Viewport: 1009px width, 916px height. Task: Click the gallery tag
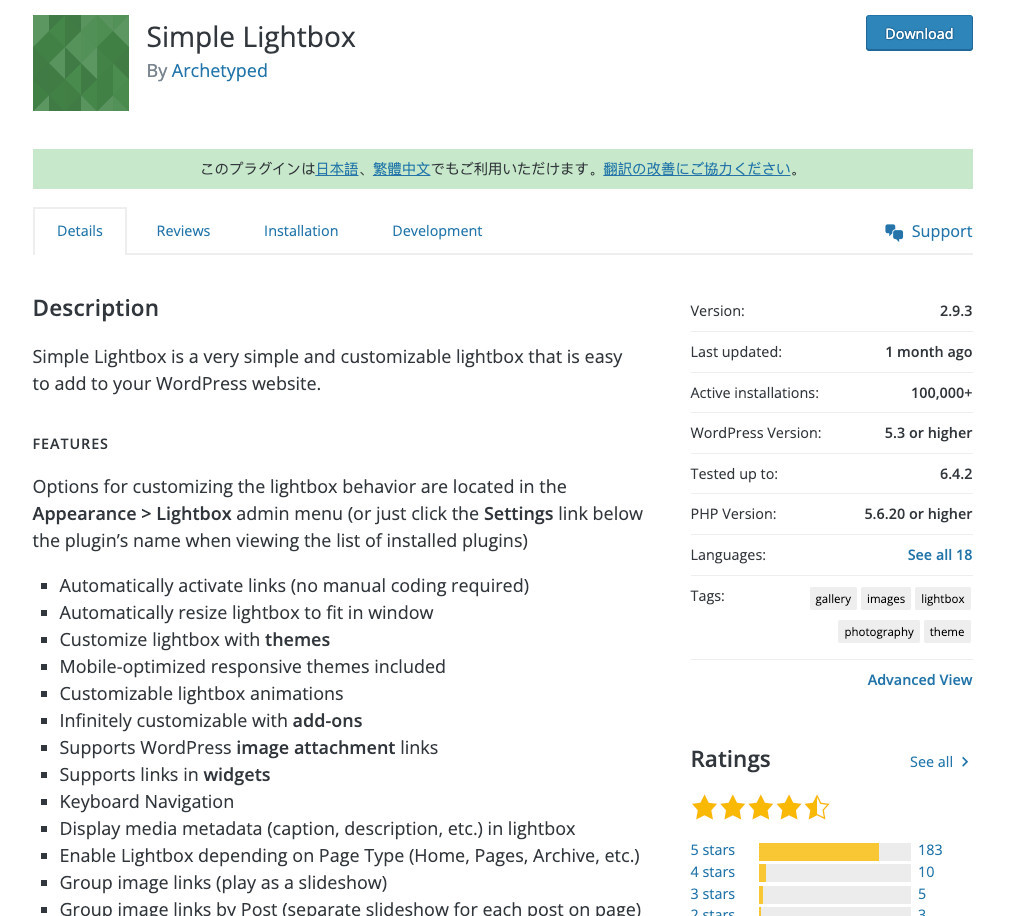(833, 599)
